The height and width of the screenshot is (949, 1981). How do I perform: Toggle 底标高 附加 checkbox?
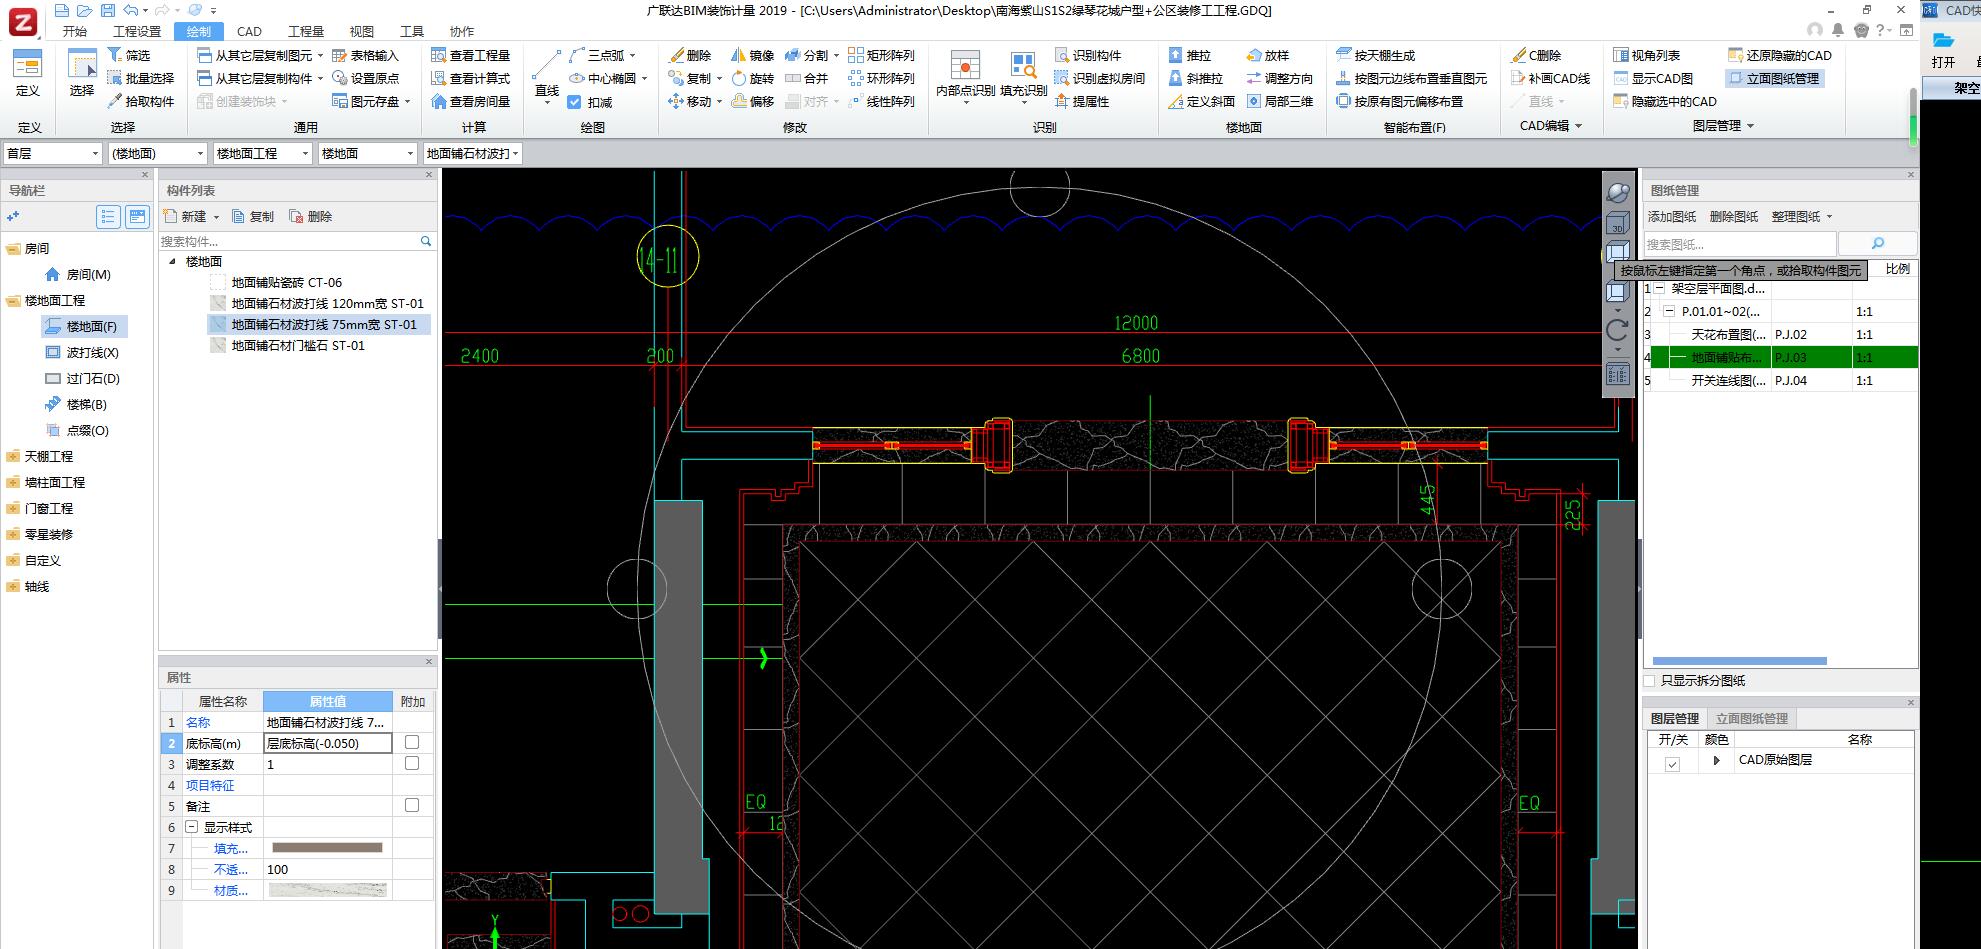(x=412, y=742)
